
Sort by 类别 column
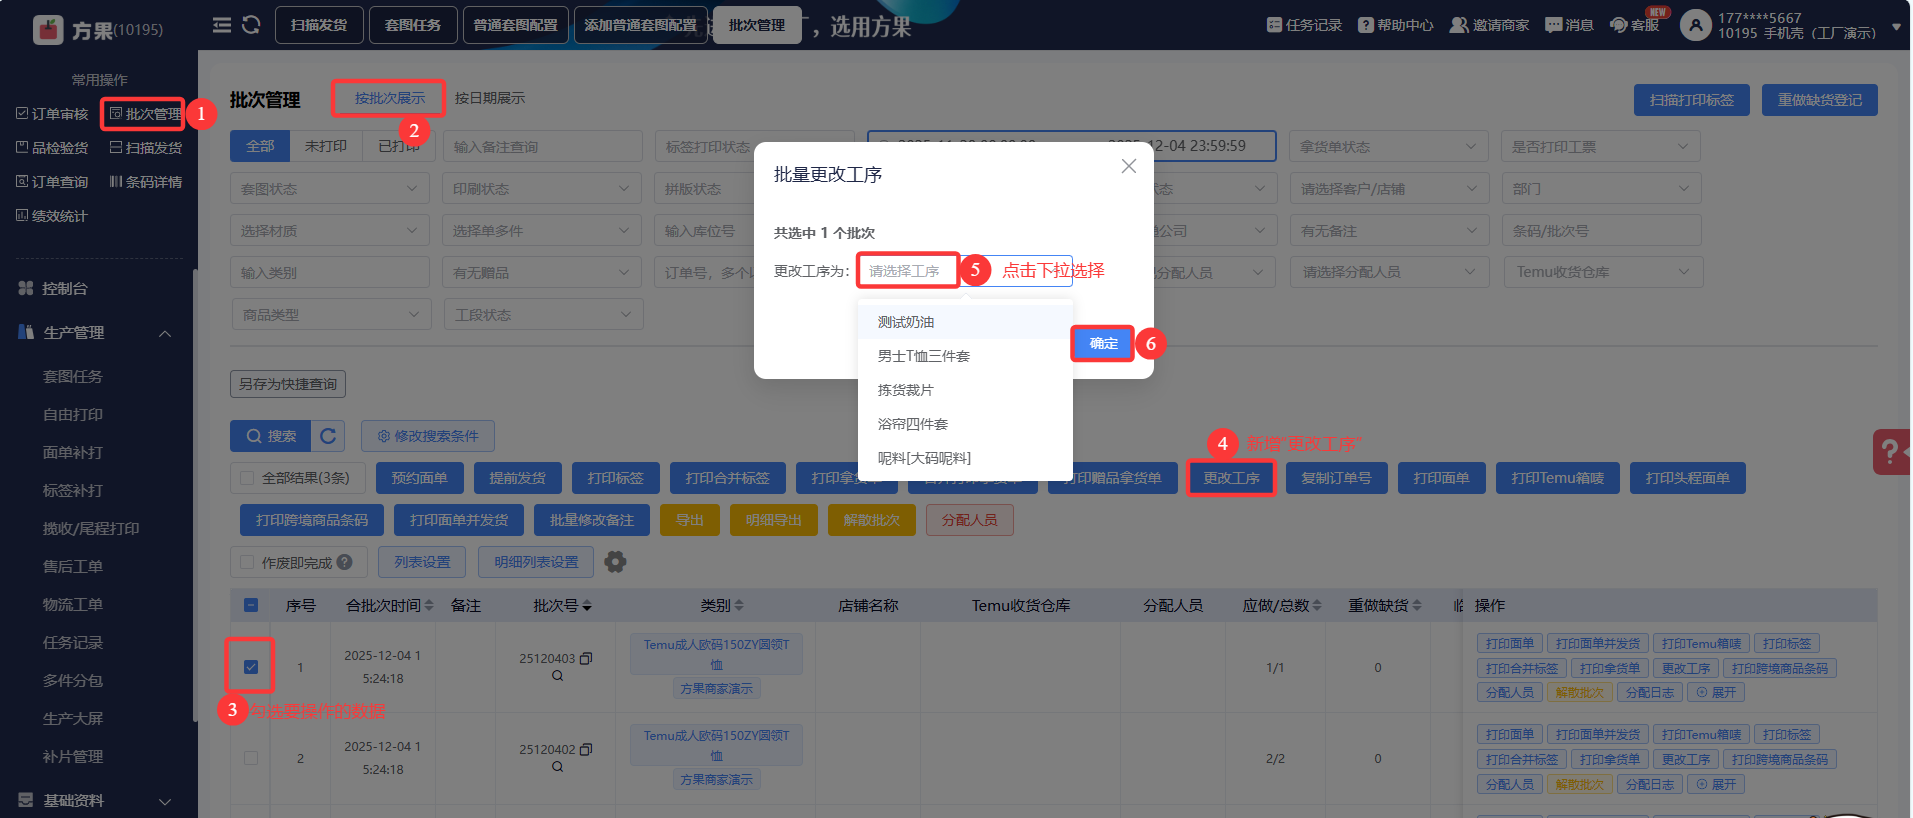click(x=739, y=605)
